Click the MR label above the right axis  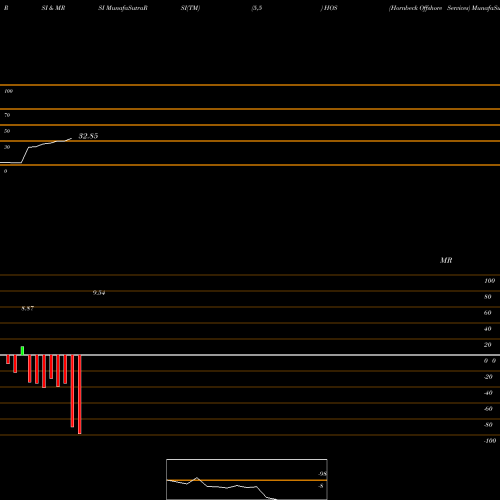pyautogui.click(x=446, y=260)
